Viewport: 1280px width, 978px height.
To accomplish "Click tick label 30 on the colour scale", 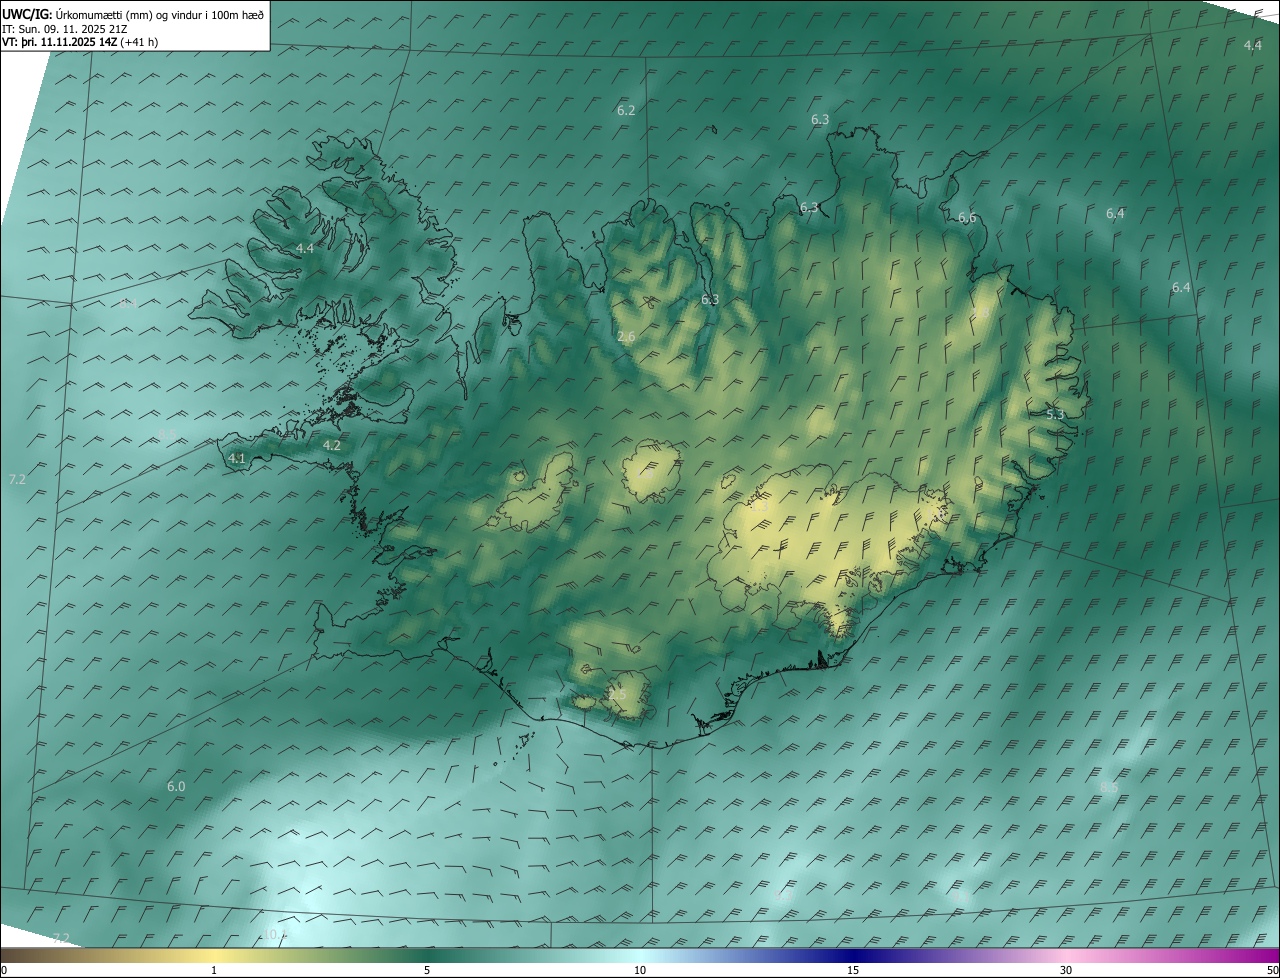I will click(1066, 970).
